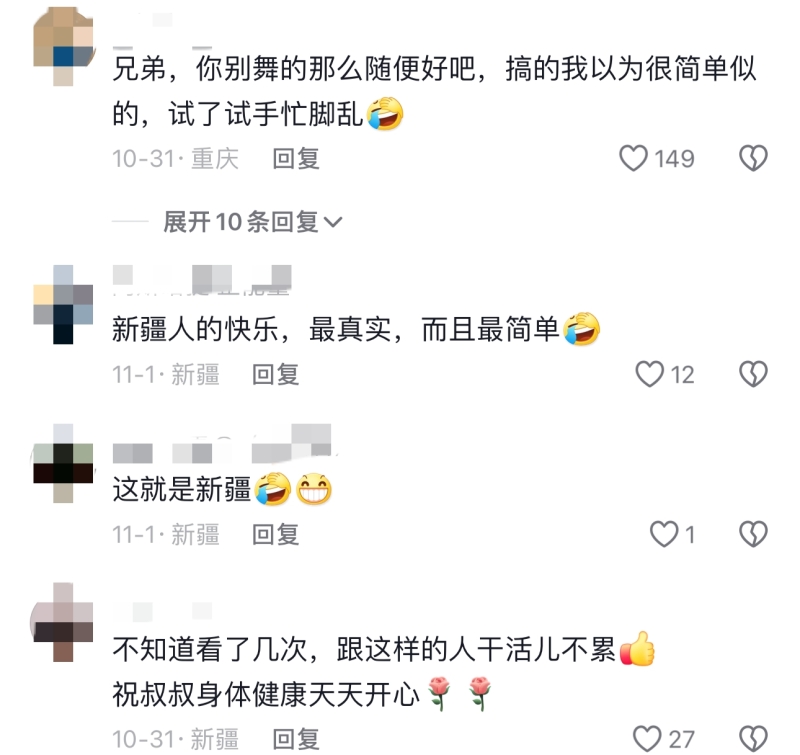Viewport: 800px width, 755px height.
Task: Reply to the 这就是新疆 comment
Action: tap(276, 535)
